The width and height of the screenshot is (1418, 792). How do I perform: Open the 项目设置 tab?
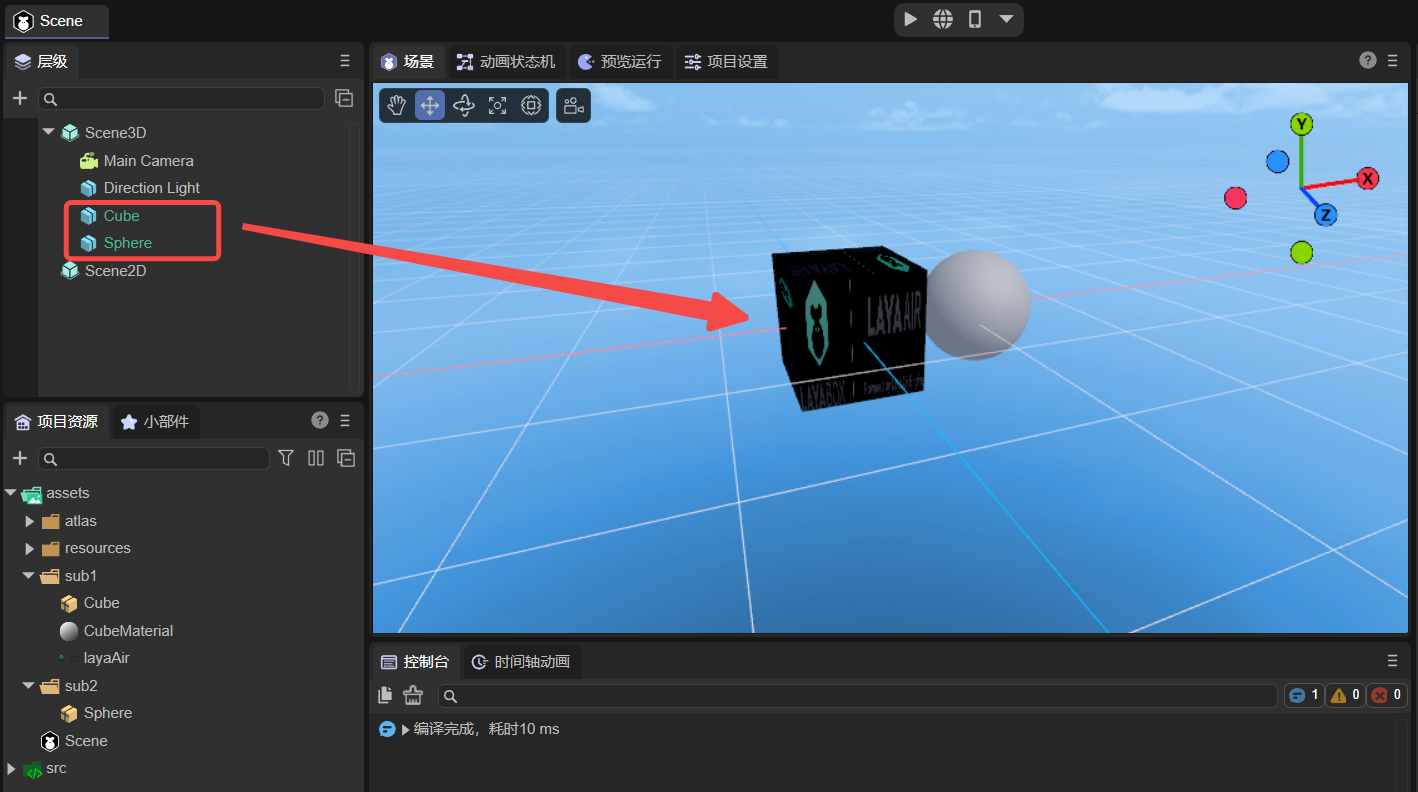coord(726,62)
